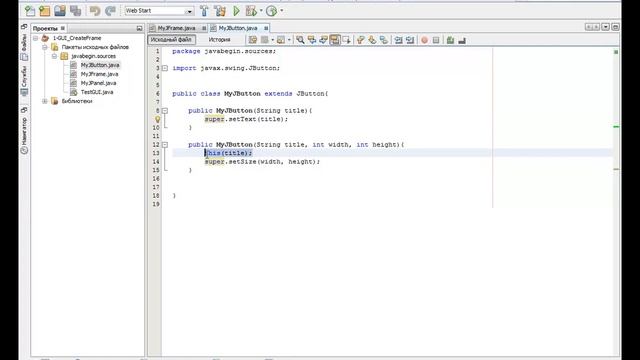Close the Проекты panel tab
The height and width of the screenshot is (360, 640).
[62, 28]
